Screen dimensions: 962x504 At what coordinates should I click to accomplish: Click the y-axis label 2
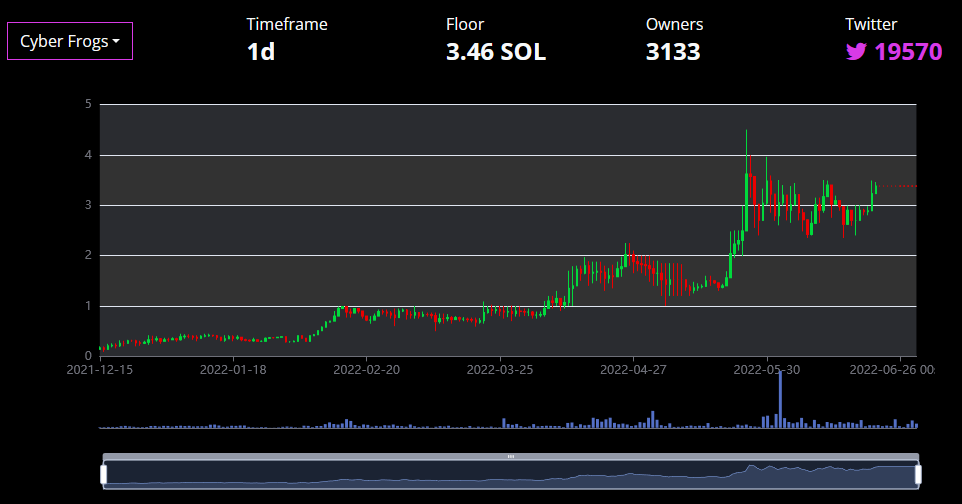[x=88, y=255]
